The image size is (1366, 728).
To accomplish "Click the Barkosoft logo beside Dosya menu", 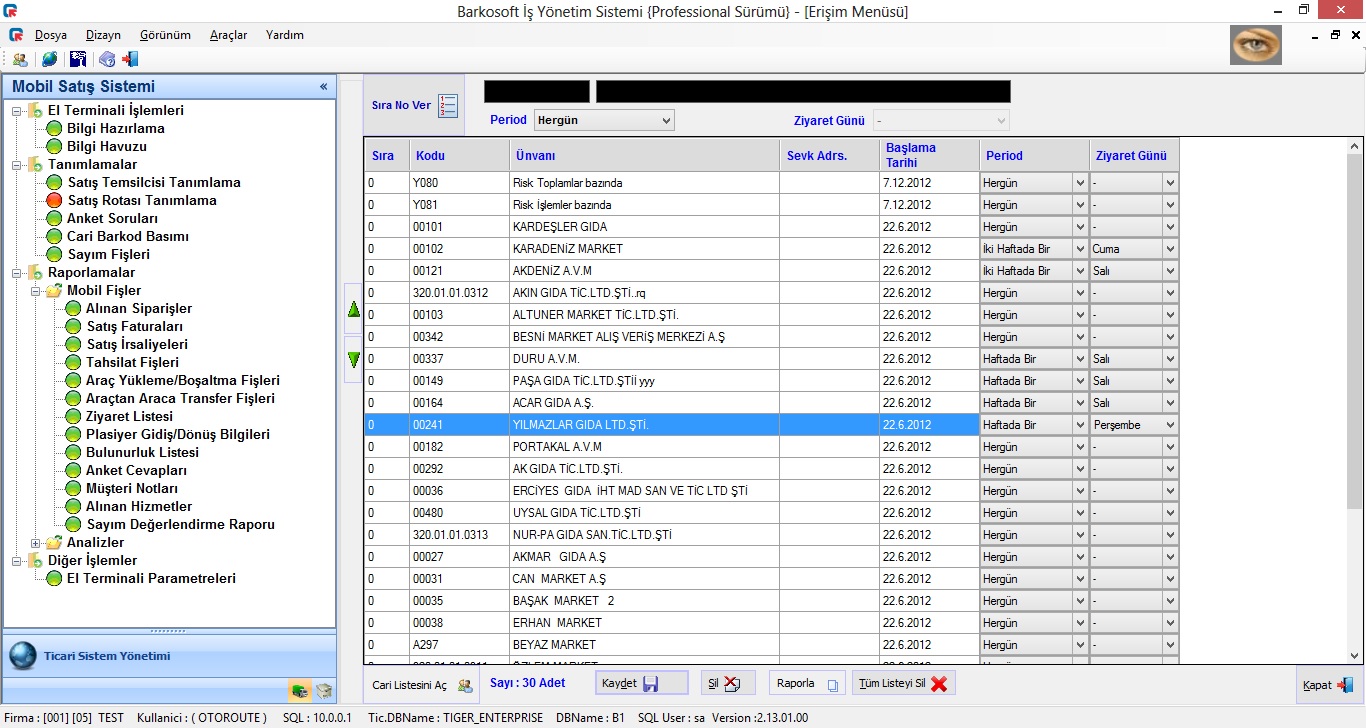I will 16,35.
